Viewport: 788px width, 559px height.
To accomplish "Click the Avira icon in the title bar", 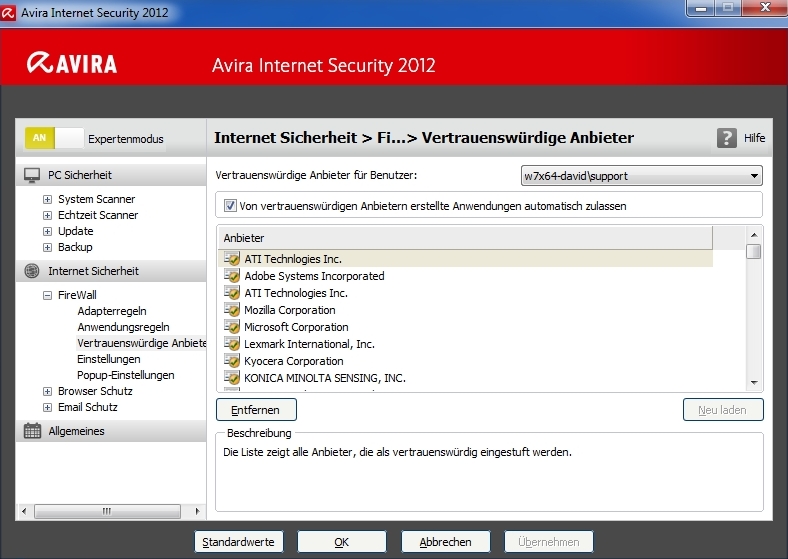I will [8, 13].
